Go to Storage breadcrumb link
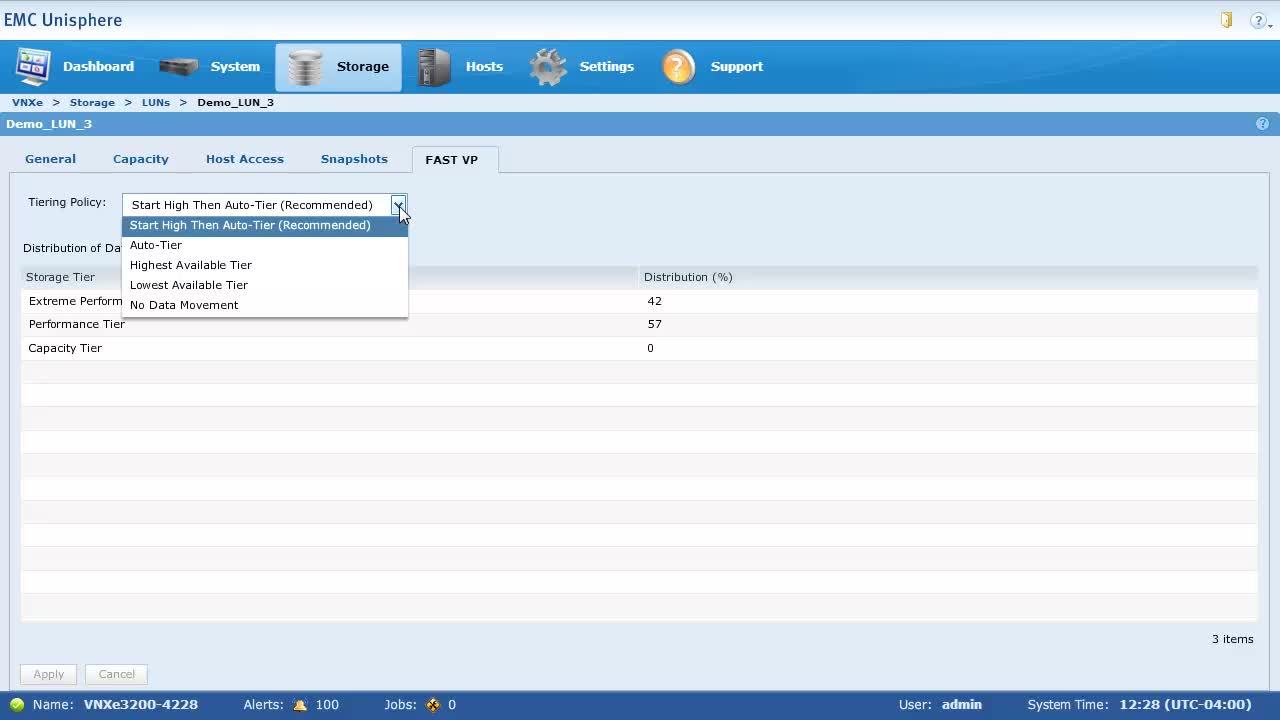Image resolution: width=1280 pixels, height=720 pixels. coord(92,103)
